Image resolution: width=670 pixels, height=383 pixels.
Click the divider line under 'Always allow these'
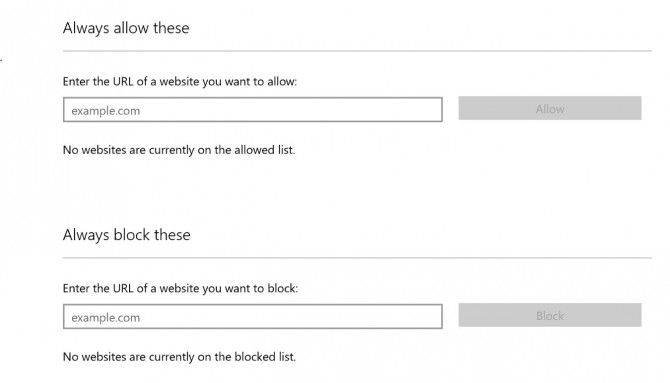click(357, 51)
